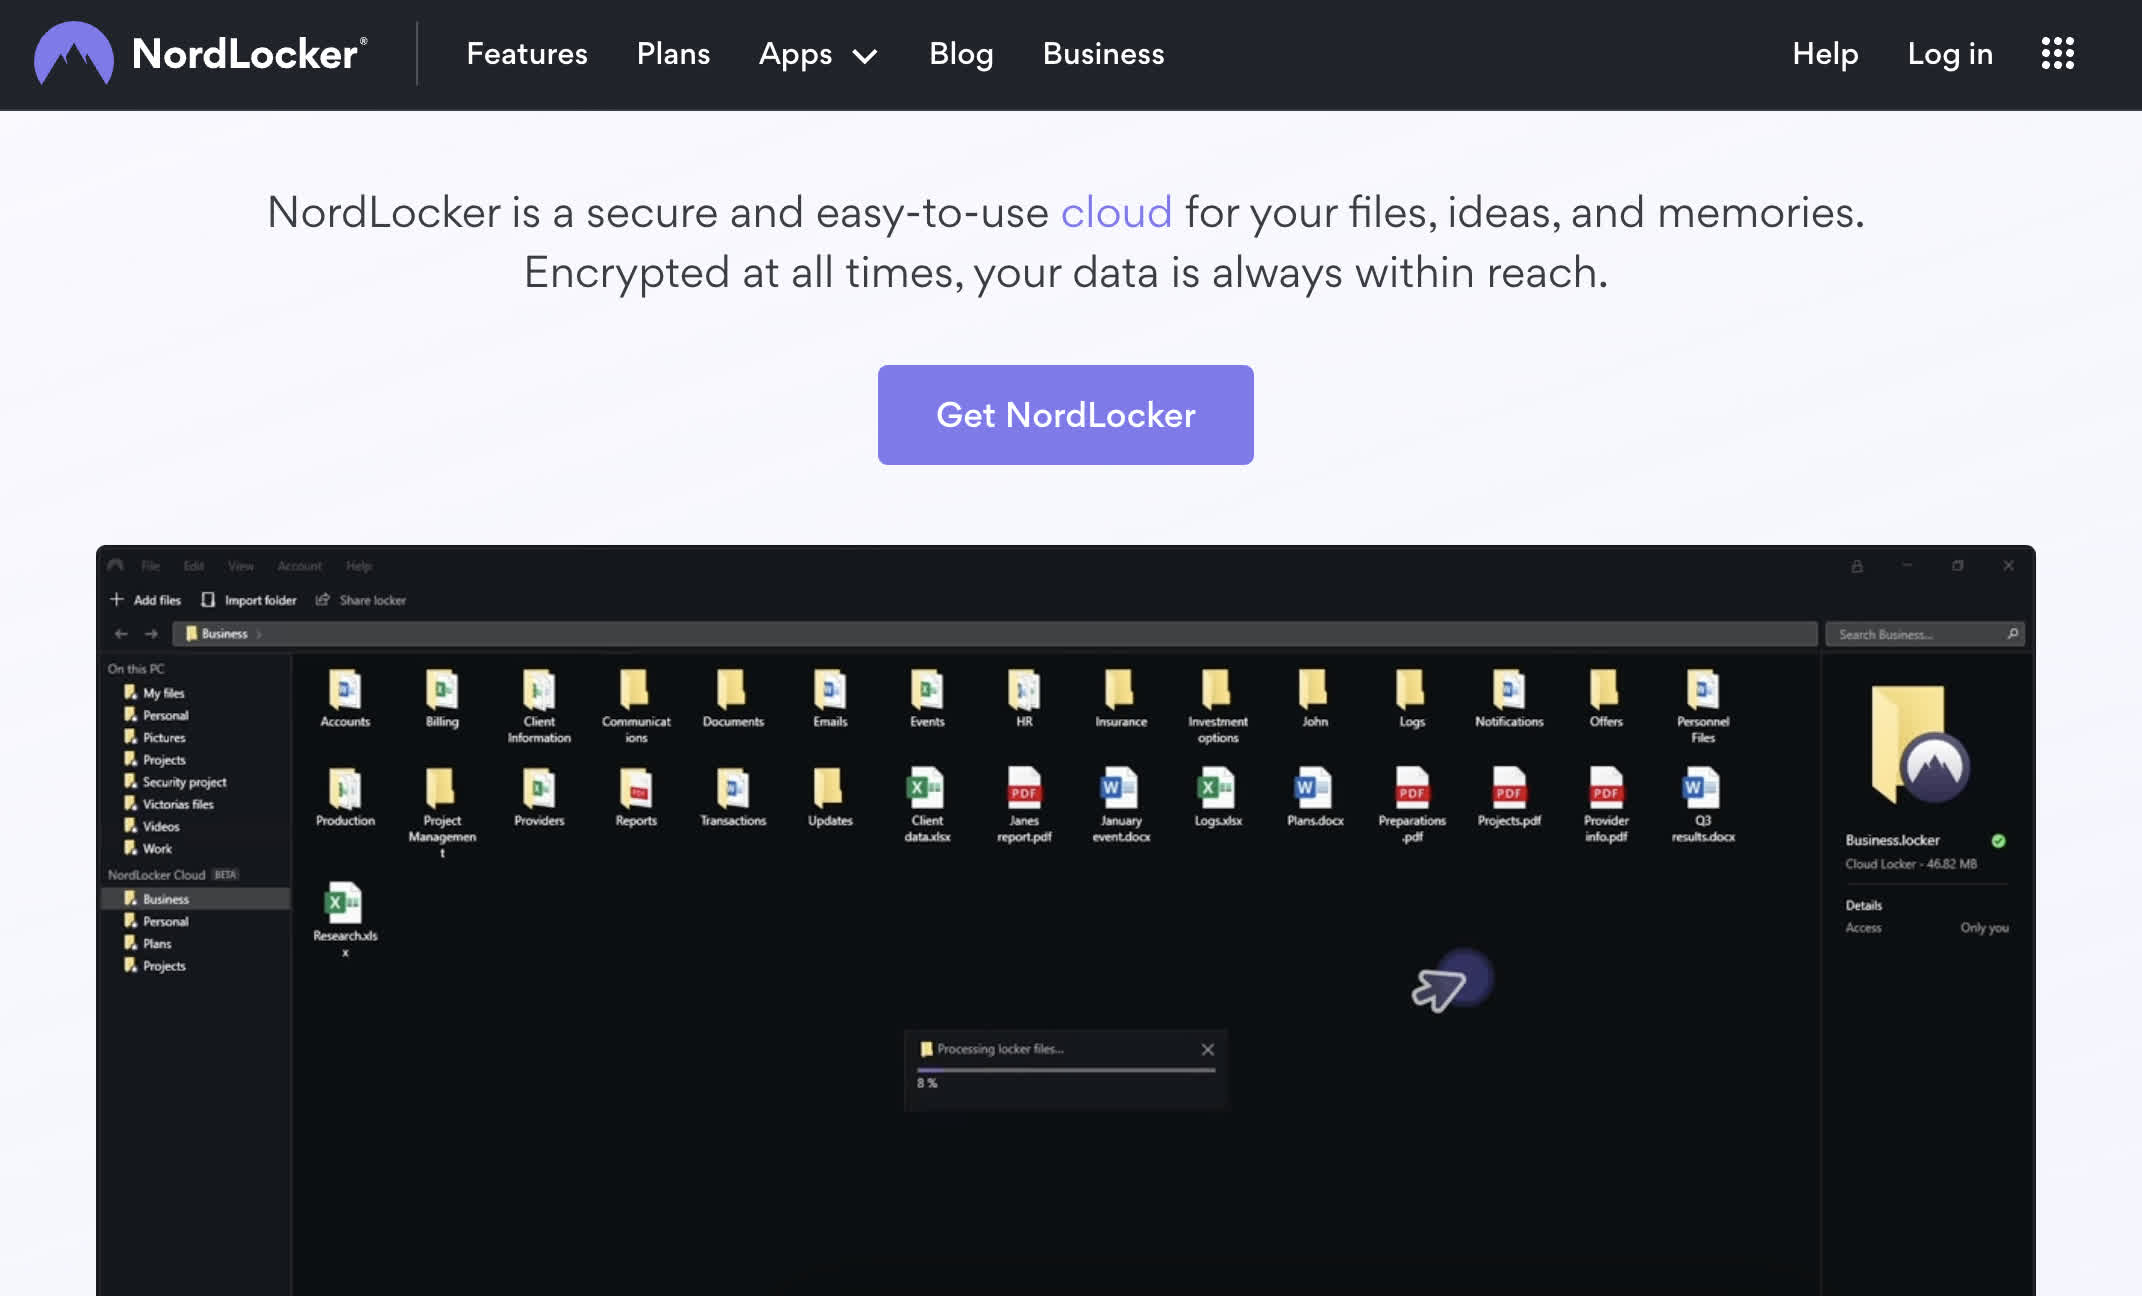Click the processing progress bar
Image resolution: width=2142 pixels, height=1296 pixels.
[1066, 1070]
